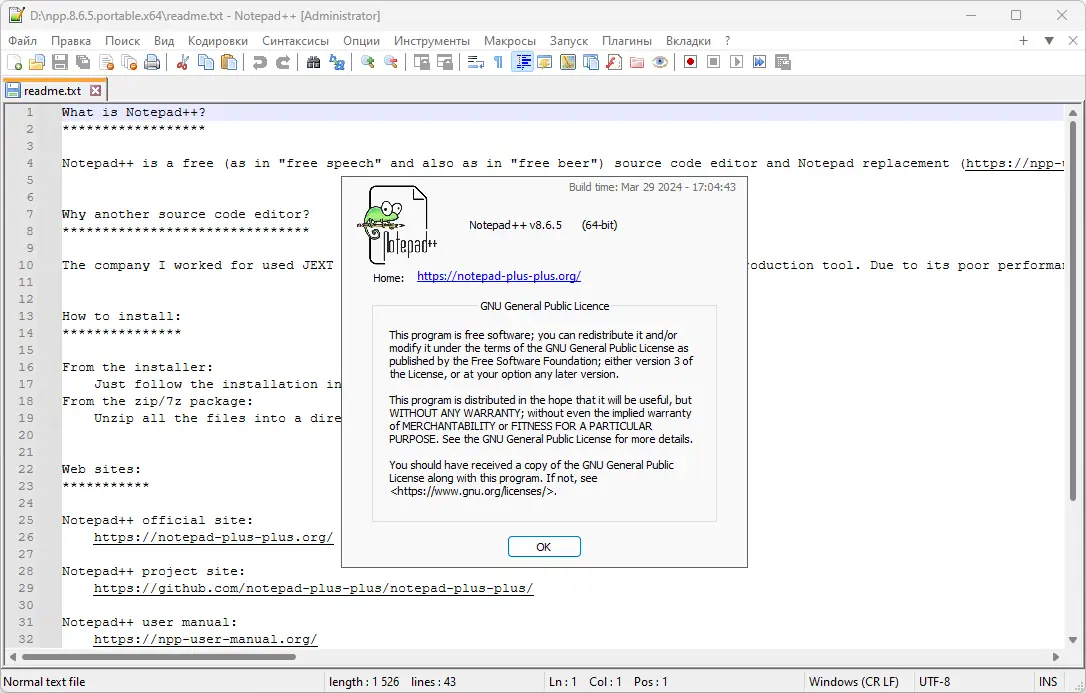This screenshot has height=693, width=1086.
Task: Open Find with the binoculars icon
Action: pos(314,62)
